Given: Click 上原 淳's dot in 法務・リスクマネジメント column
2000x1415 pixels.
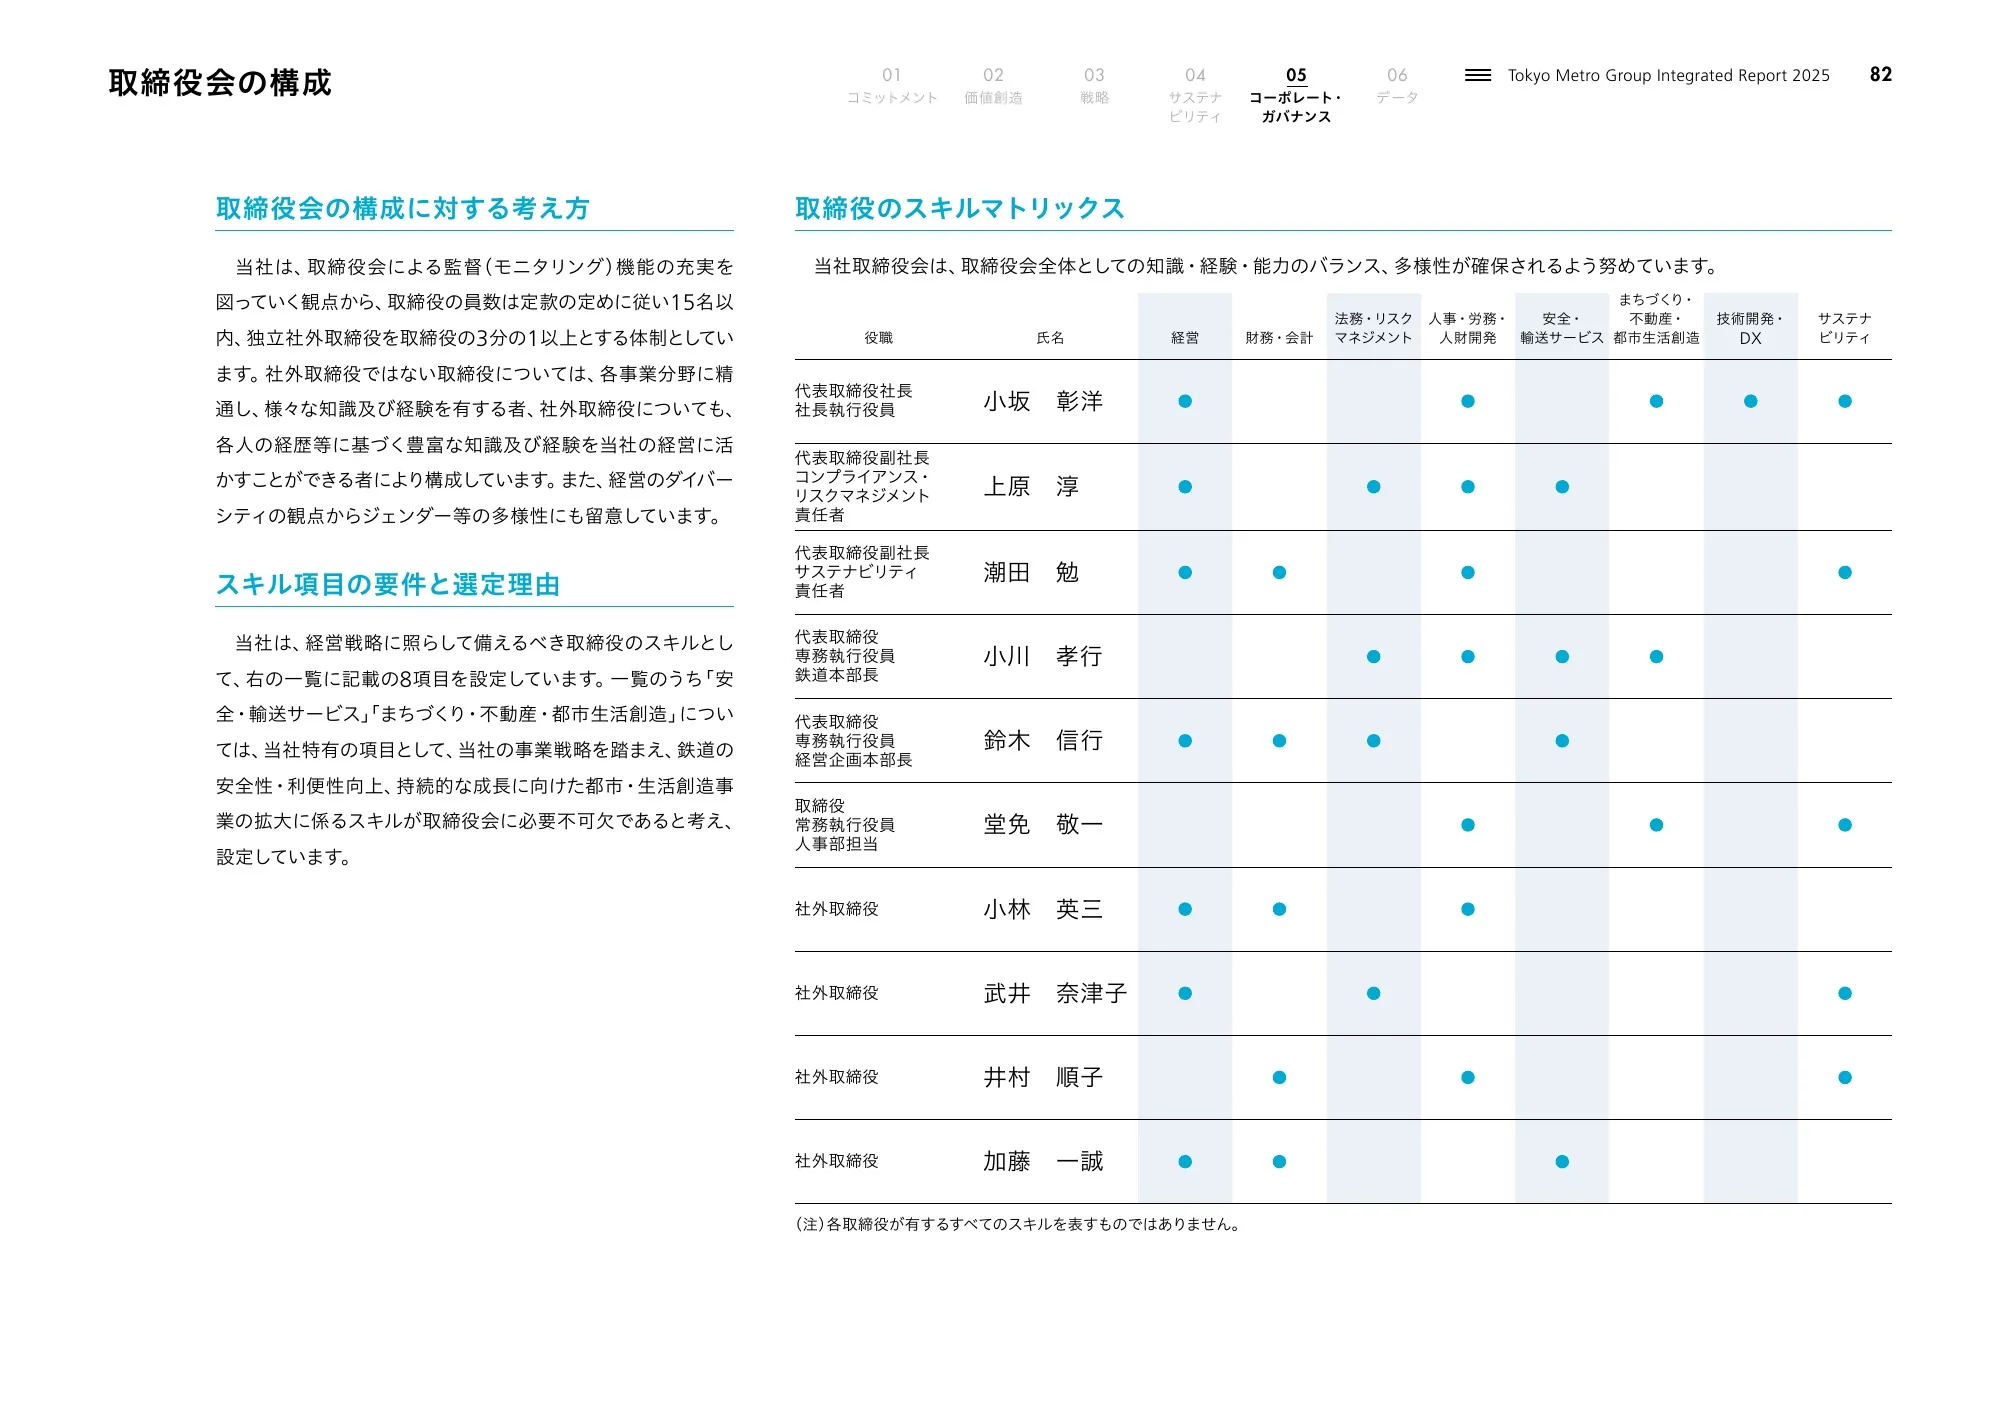Looking at the screenshot, I should tap(1373, 487).
